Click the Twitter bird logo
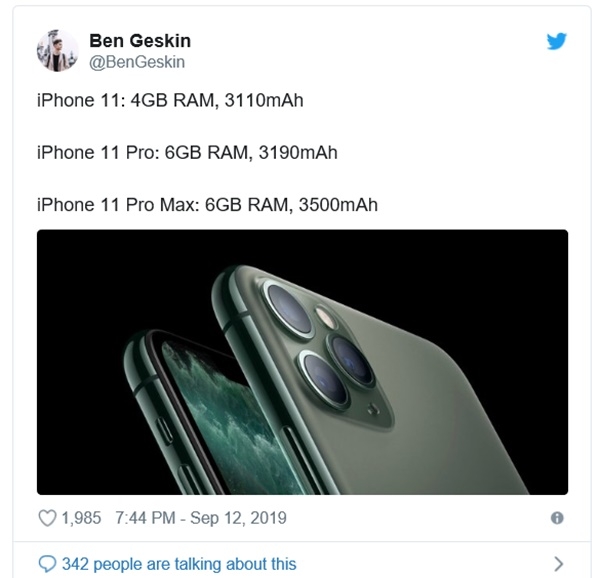600x578 pixels. (x=556, y=41)
